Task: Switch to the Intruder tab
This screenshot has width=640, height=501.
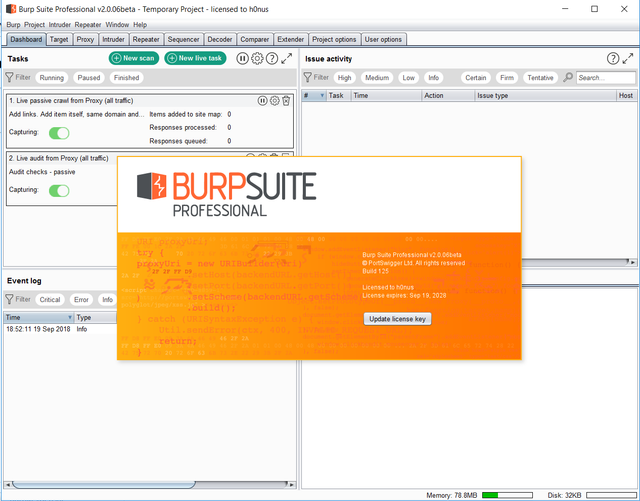Action: point(113,39)
